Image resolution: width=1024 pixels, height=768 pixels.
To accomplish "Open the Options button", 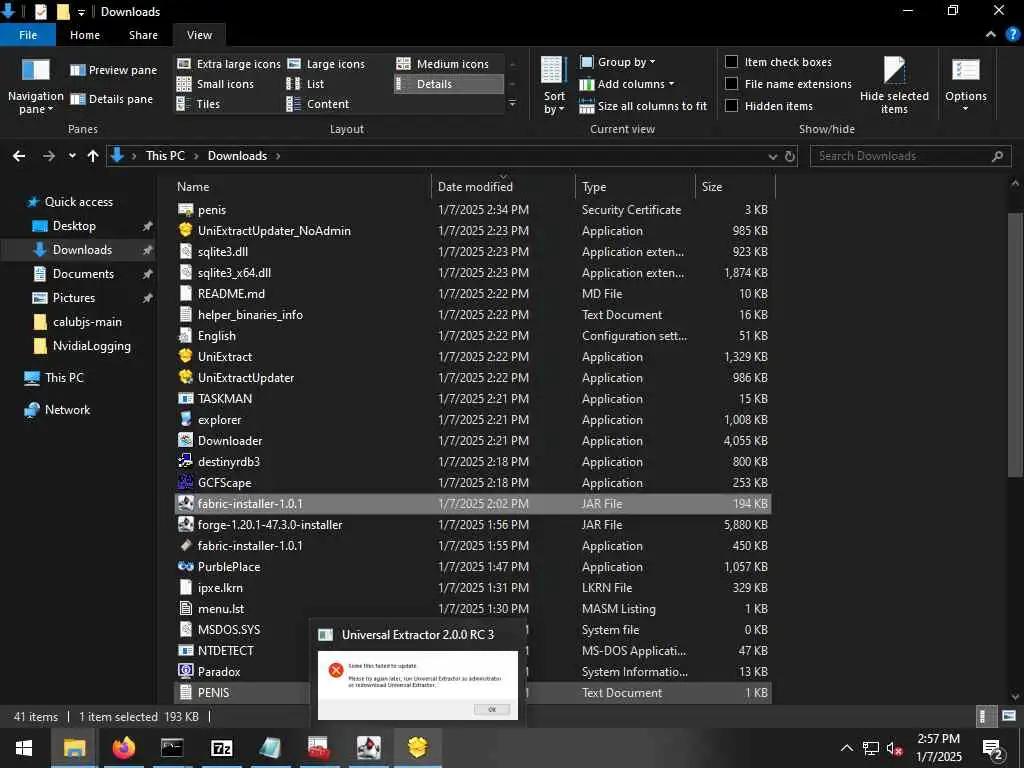I will (966, 86).
